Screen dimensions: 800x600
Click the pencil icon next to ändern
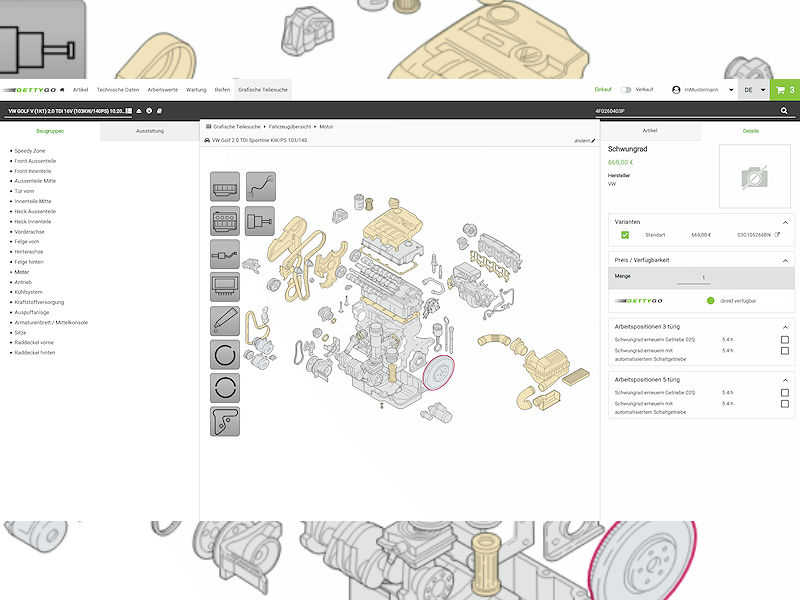tap(593, 141)
